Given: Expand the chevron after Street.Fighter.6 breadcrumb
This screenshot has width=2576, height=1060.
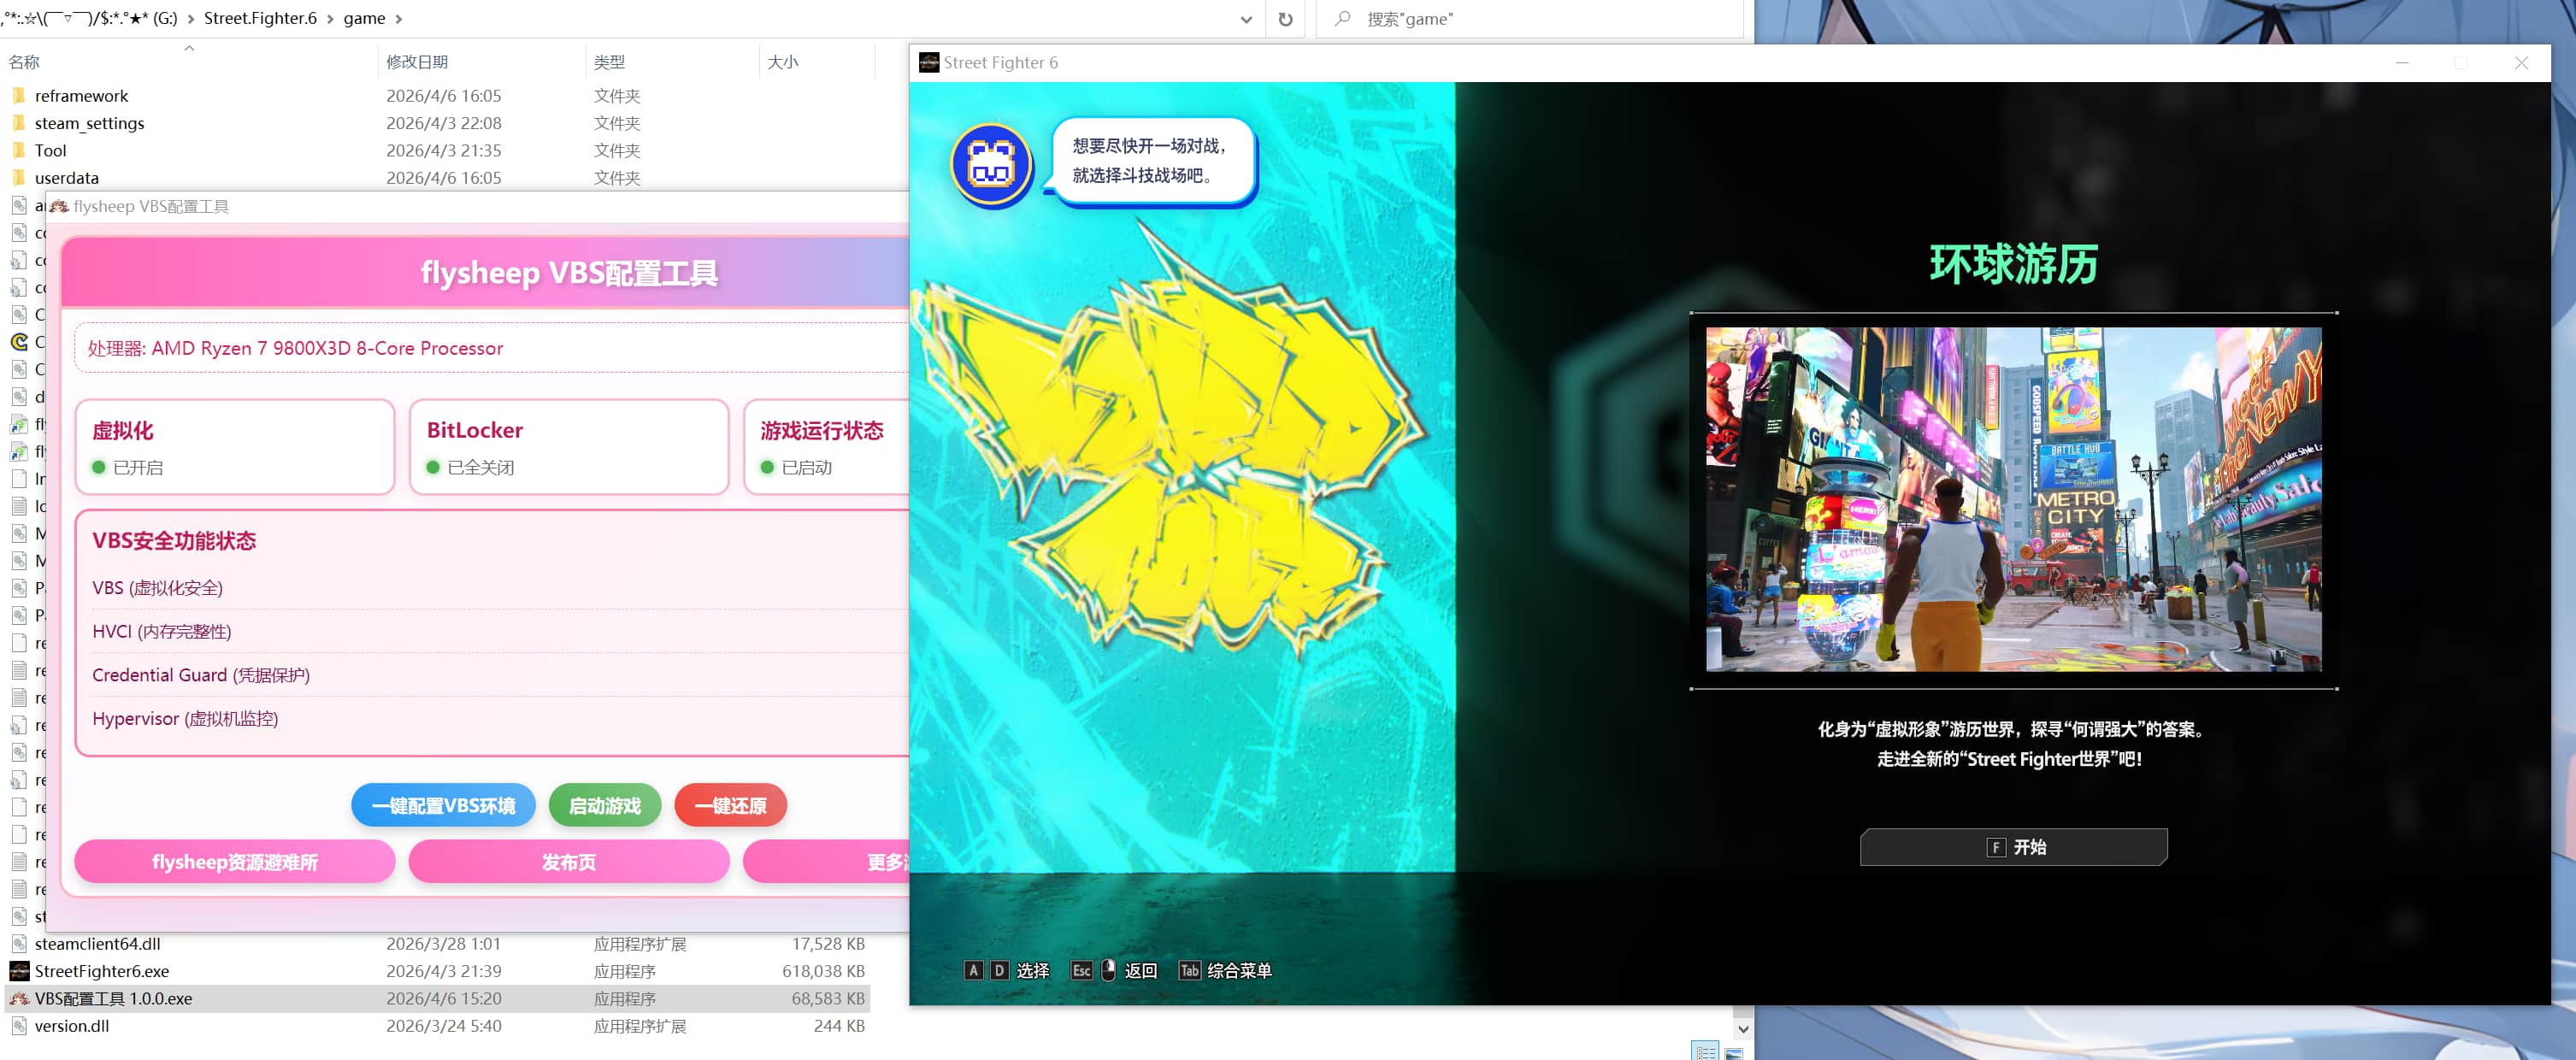Looking at the screenshot, I should 330,19.
